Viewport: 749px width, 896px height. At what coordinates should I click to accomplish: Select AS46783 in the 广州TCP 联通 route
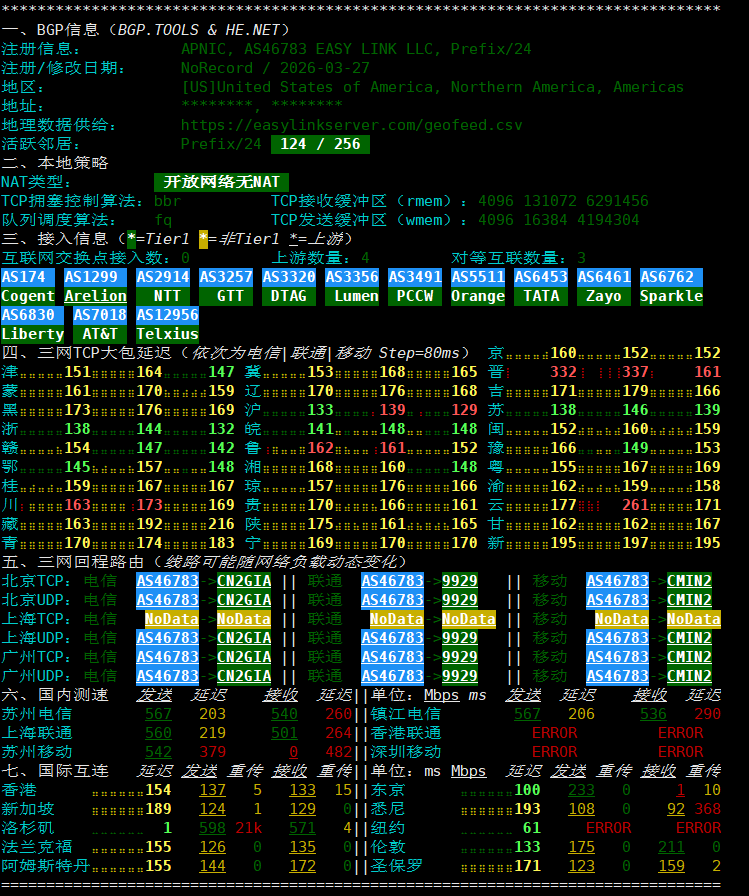coord(392,657)
